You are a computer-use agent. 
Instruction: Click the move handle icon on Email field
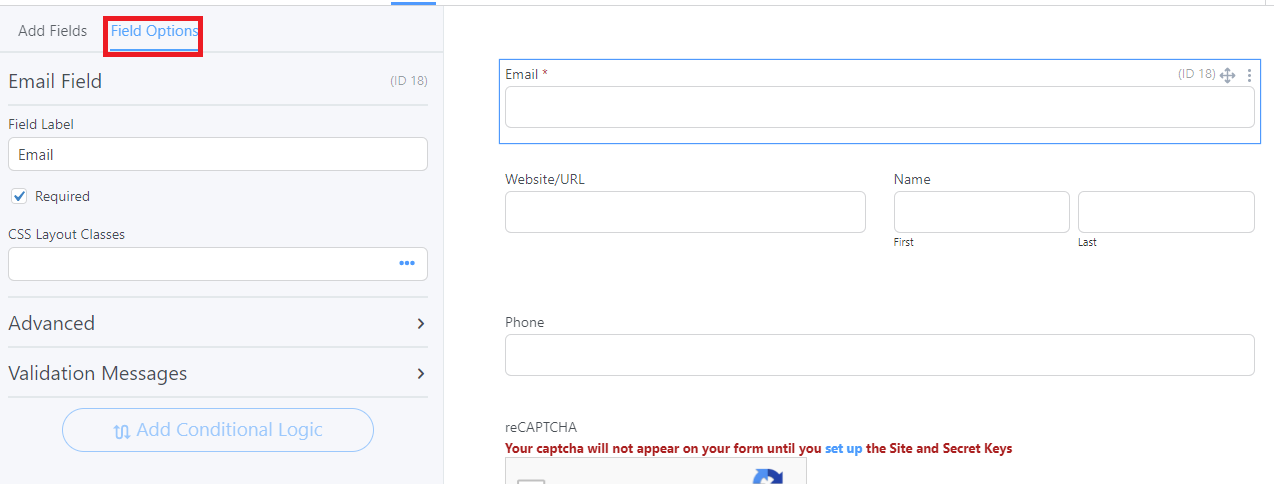point(1228,75)
